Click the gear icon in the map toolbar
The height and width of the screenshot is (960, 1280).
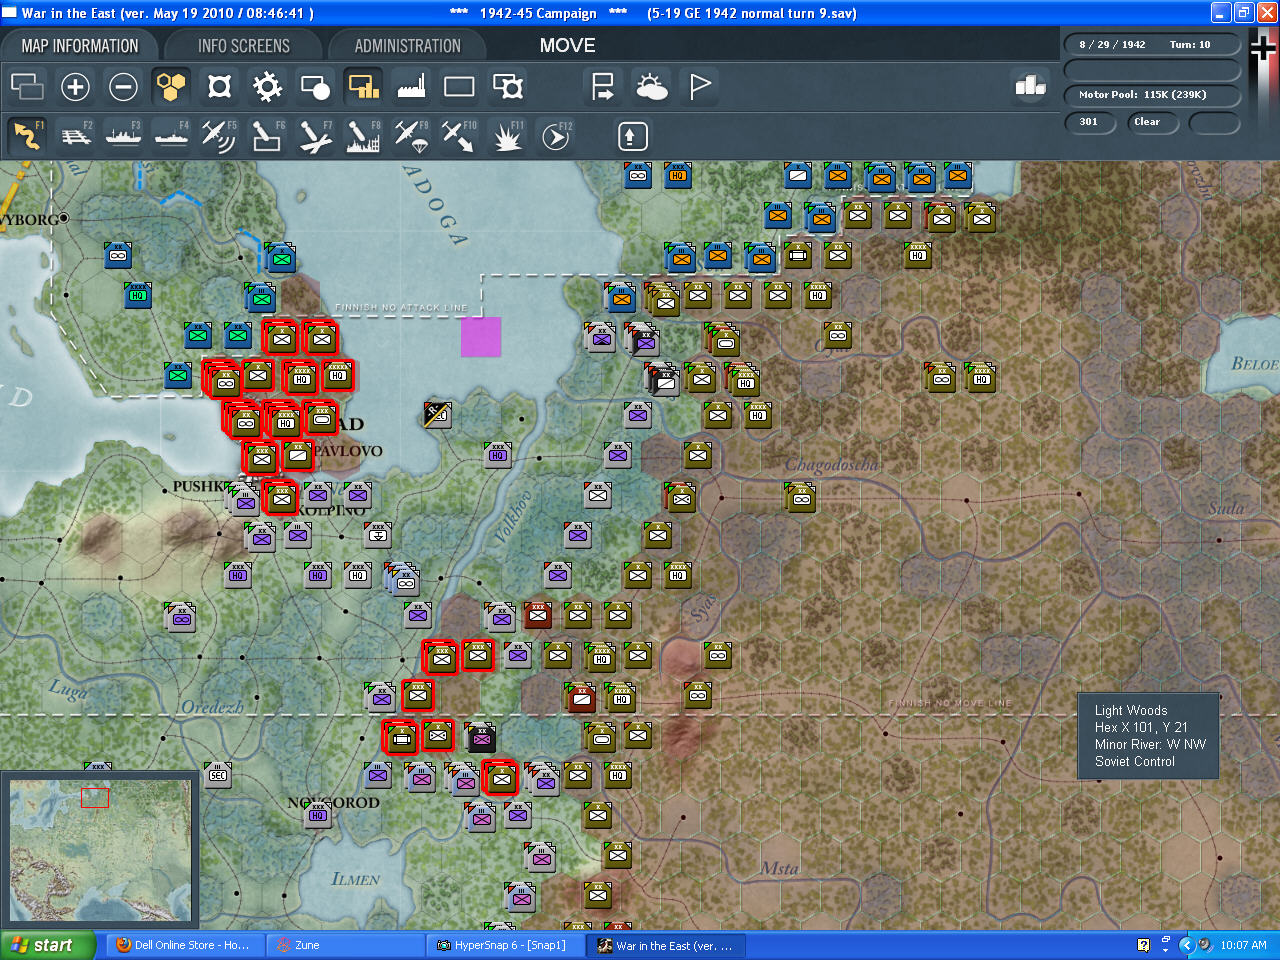pyautogui.click(x=267, y=87)
